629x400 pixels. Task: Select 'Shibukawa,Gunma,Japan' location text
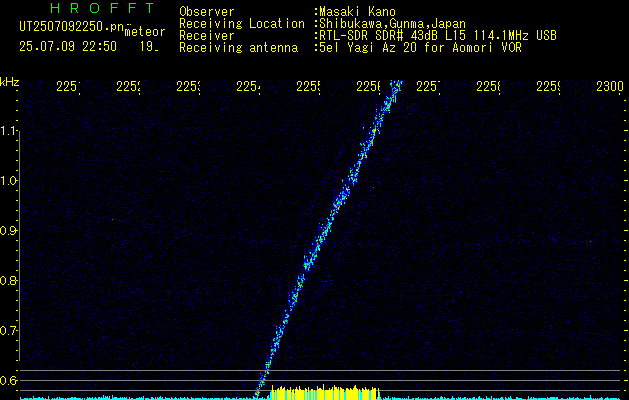pos(392,24)
